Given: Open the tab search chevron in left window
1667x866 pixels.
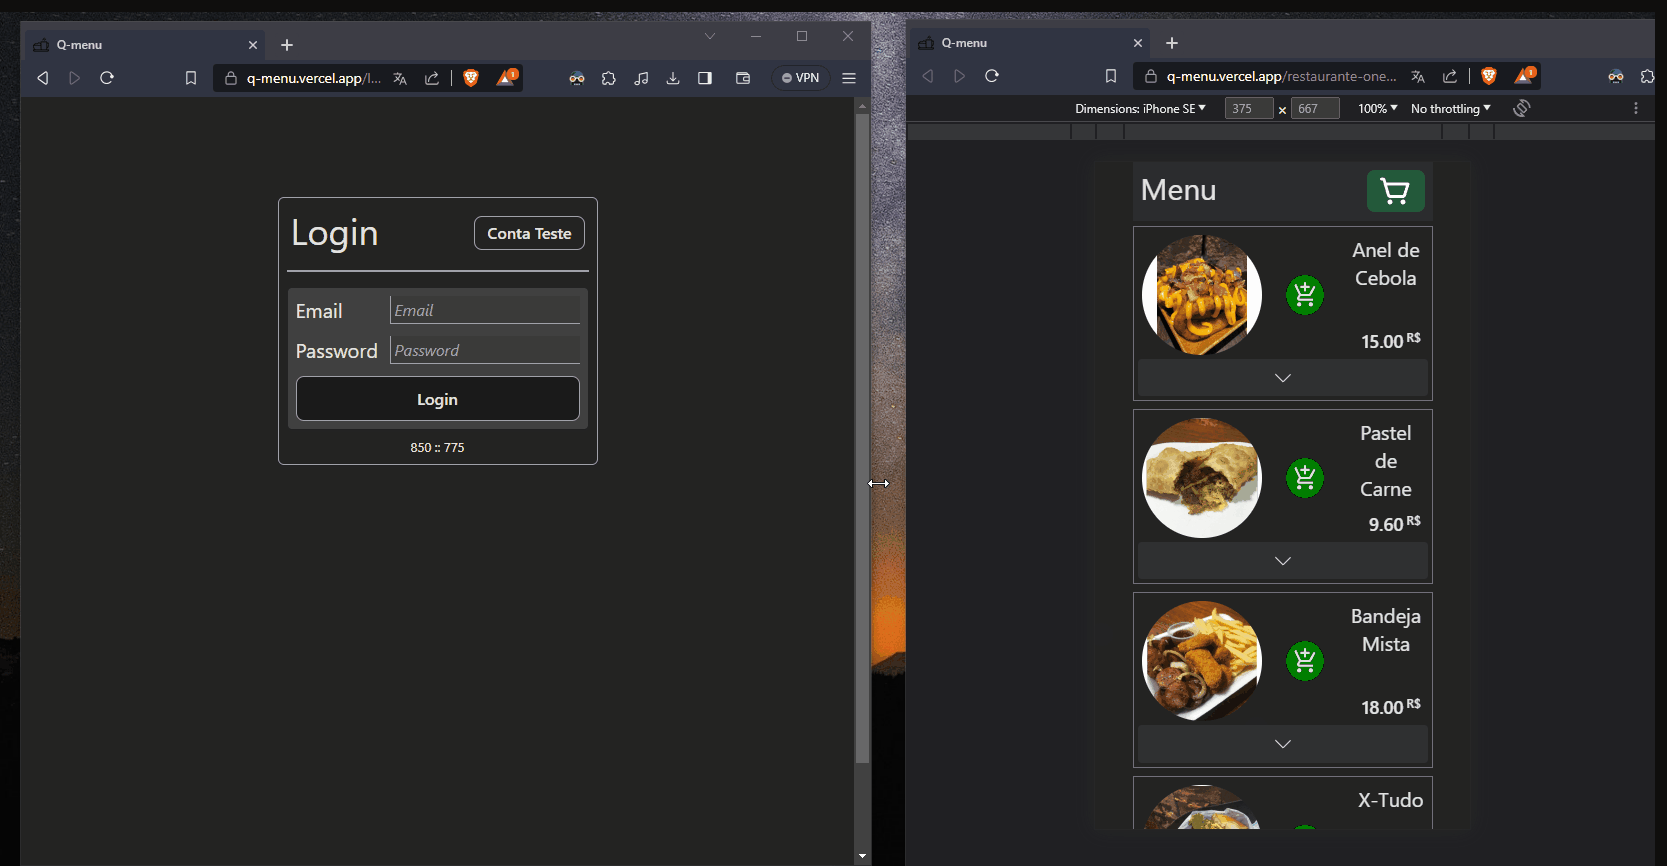Looking at the screenshot, I should pyautogui.click(x=710, y=36).
